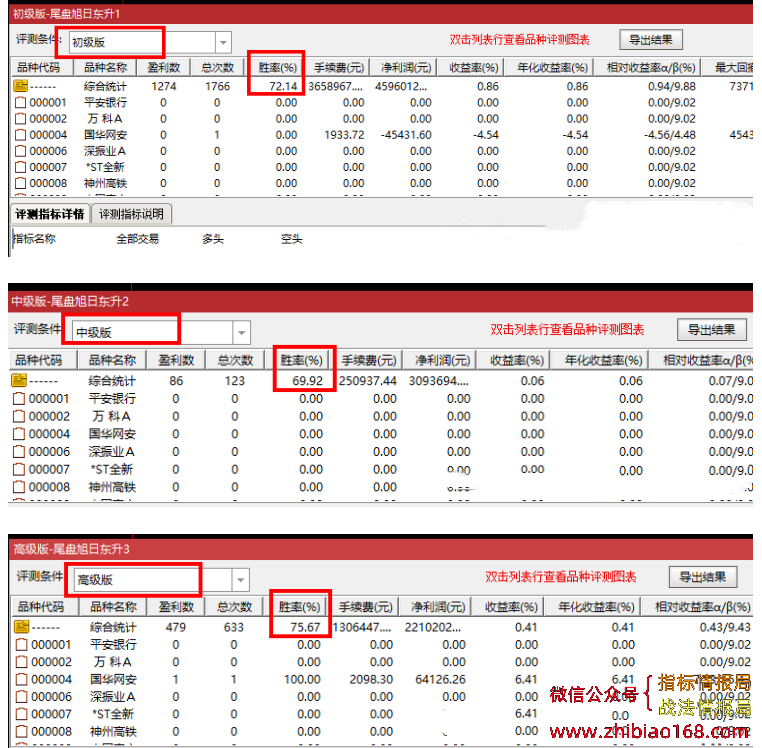The height and width of the screenshot is (748, 762).
Task: Click 品种名称 header in 初级版 window
Action: [x=105, y=68]
